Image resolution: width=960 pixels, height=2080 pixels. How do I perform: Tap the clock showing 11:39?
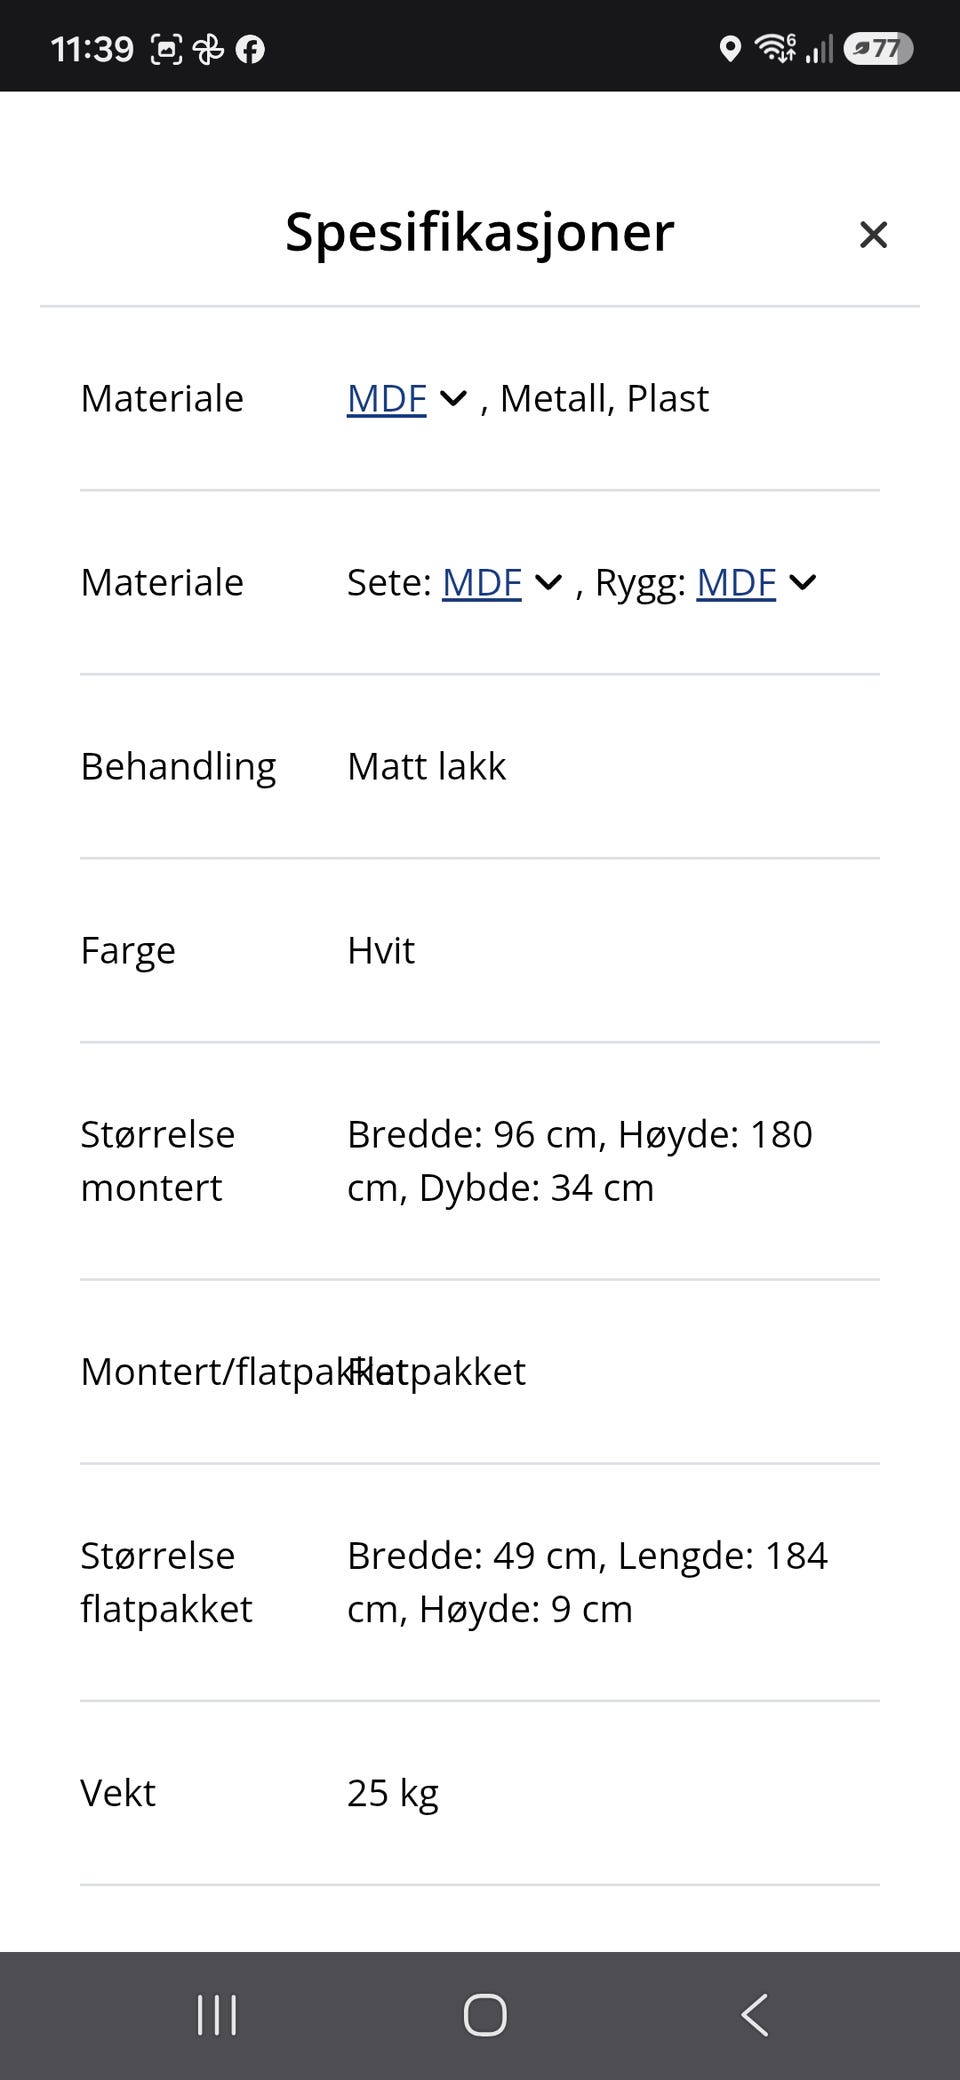[92, 49]
